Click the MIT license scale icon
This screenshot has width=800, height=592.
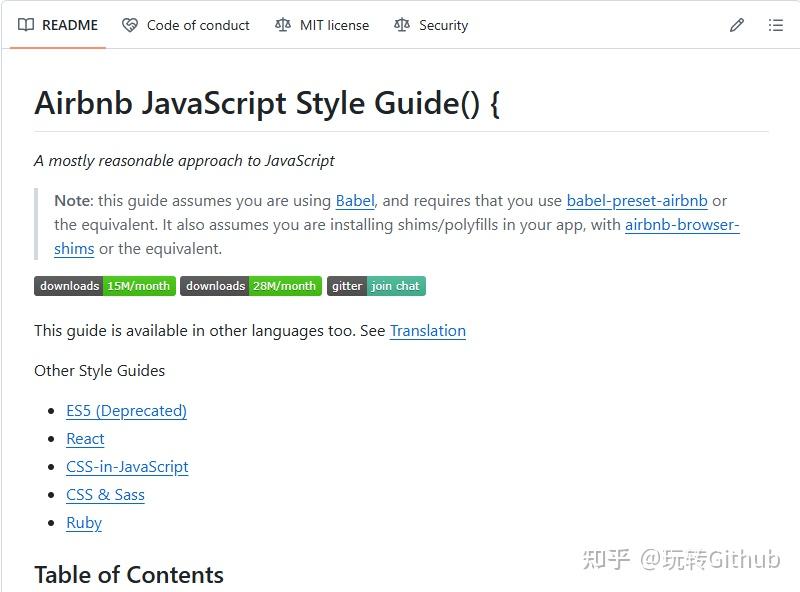283,25
